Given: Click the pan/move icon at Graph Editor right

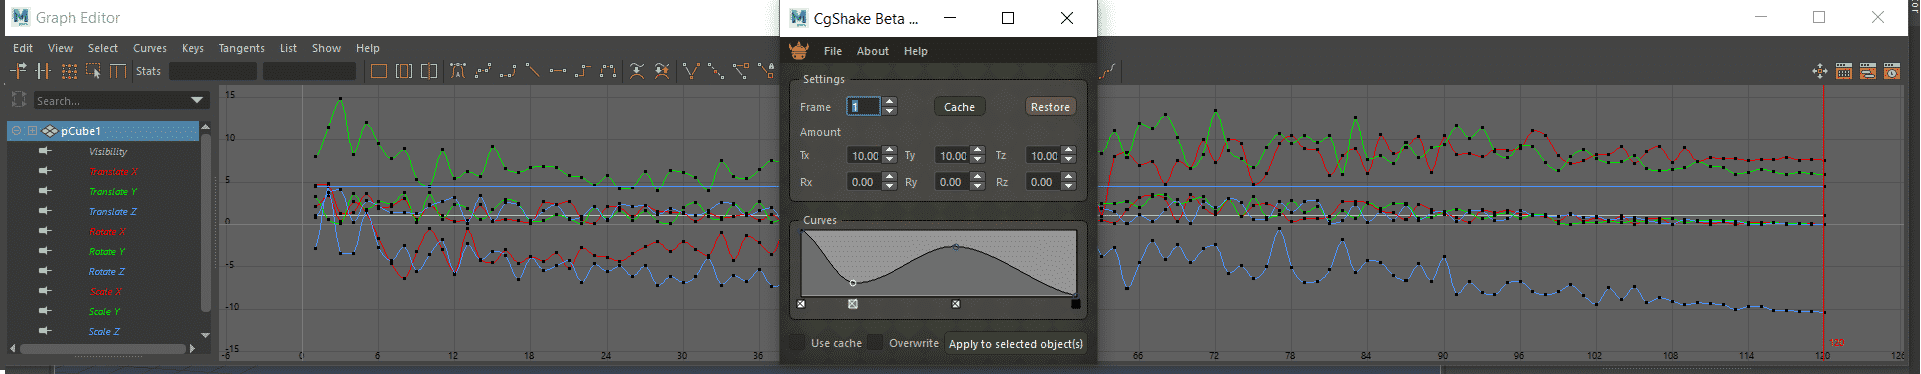Looking at the screenshot, I should click(1819, 71).
